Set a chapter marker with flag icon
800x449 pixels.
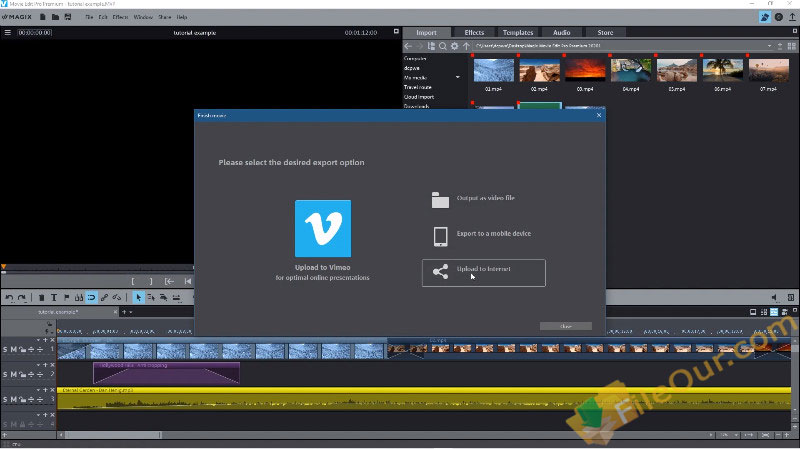point(66,297)
